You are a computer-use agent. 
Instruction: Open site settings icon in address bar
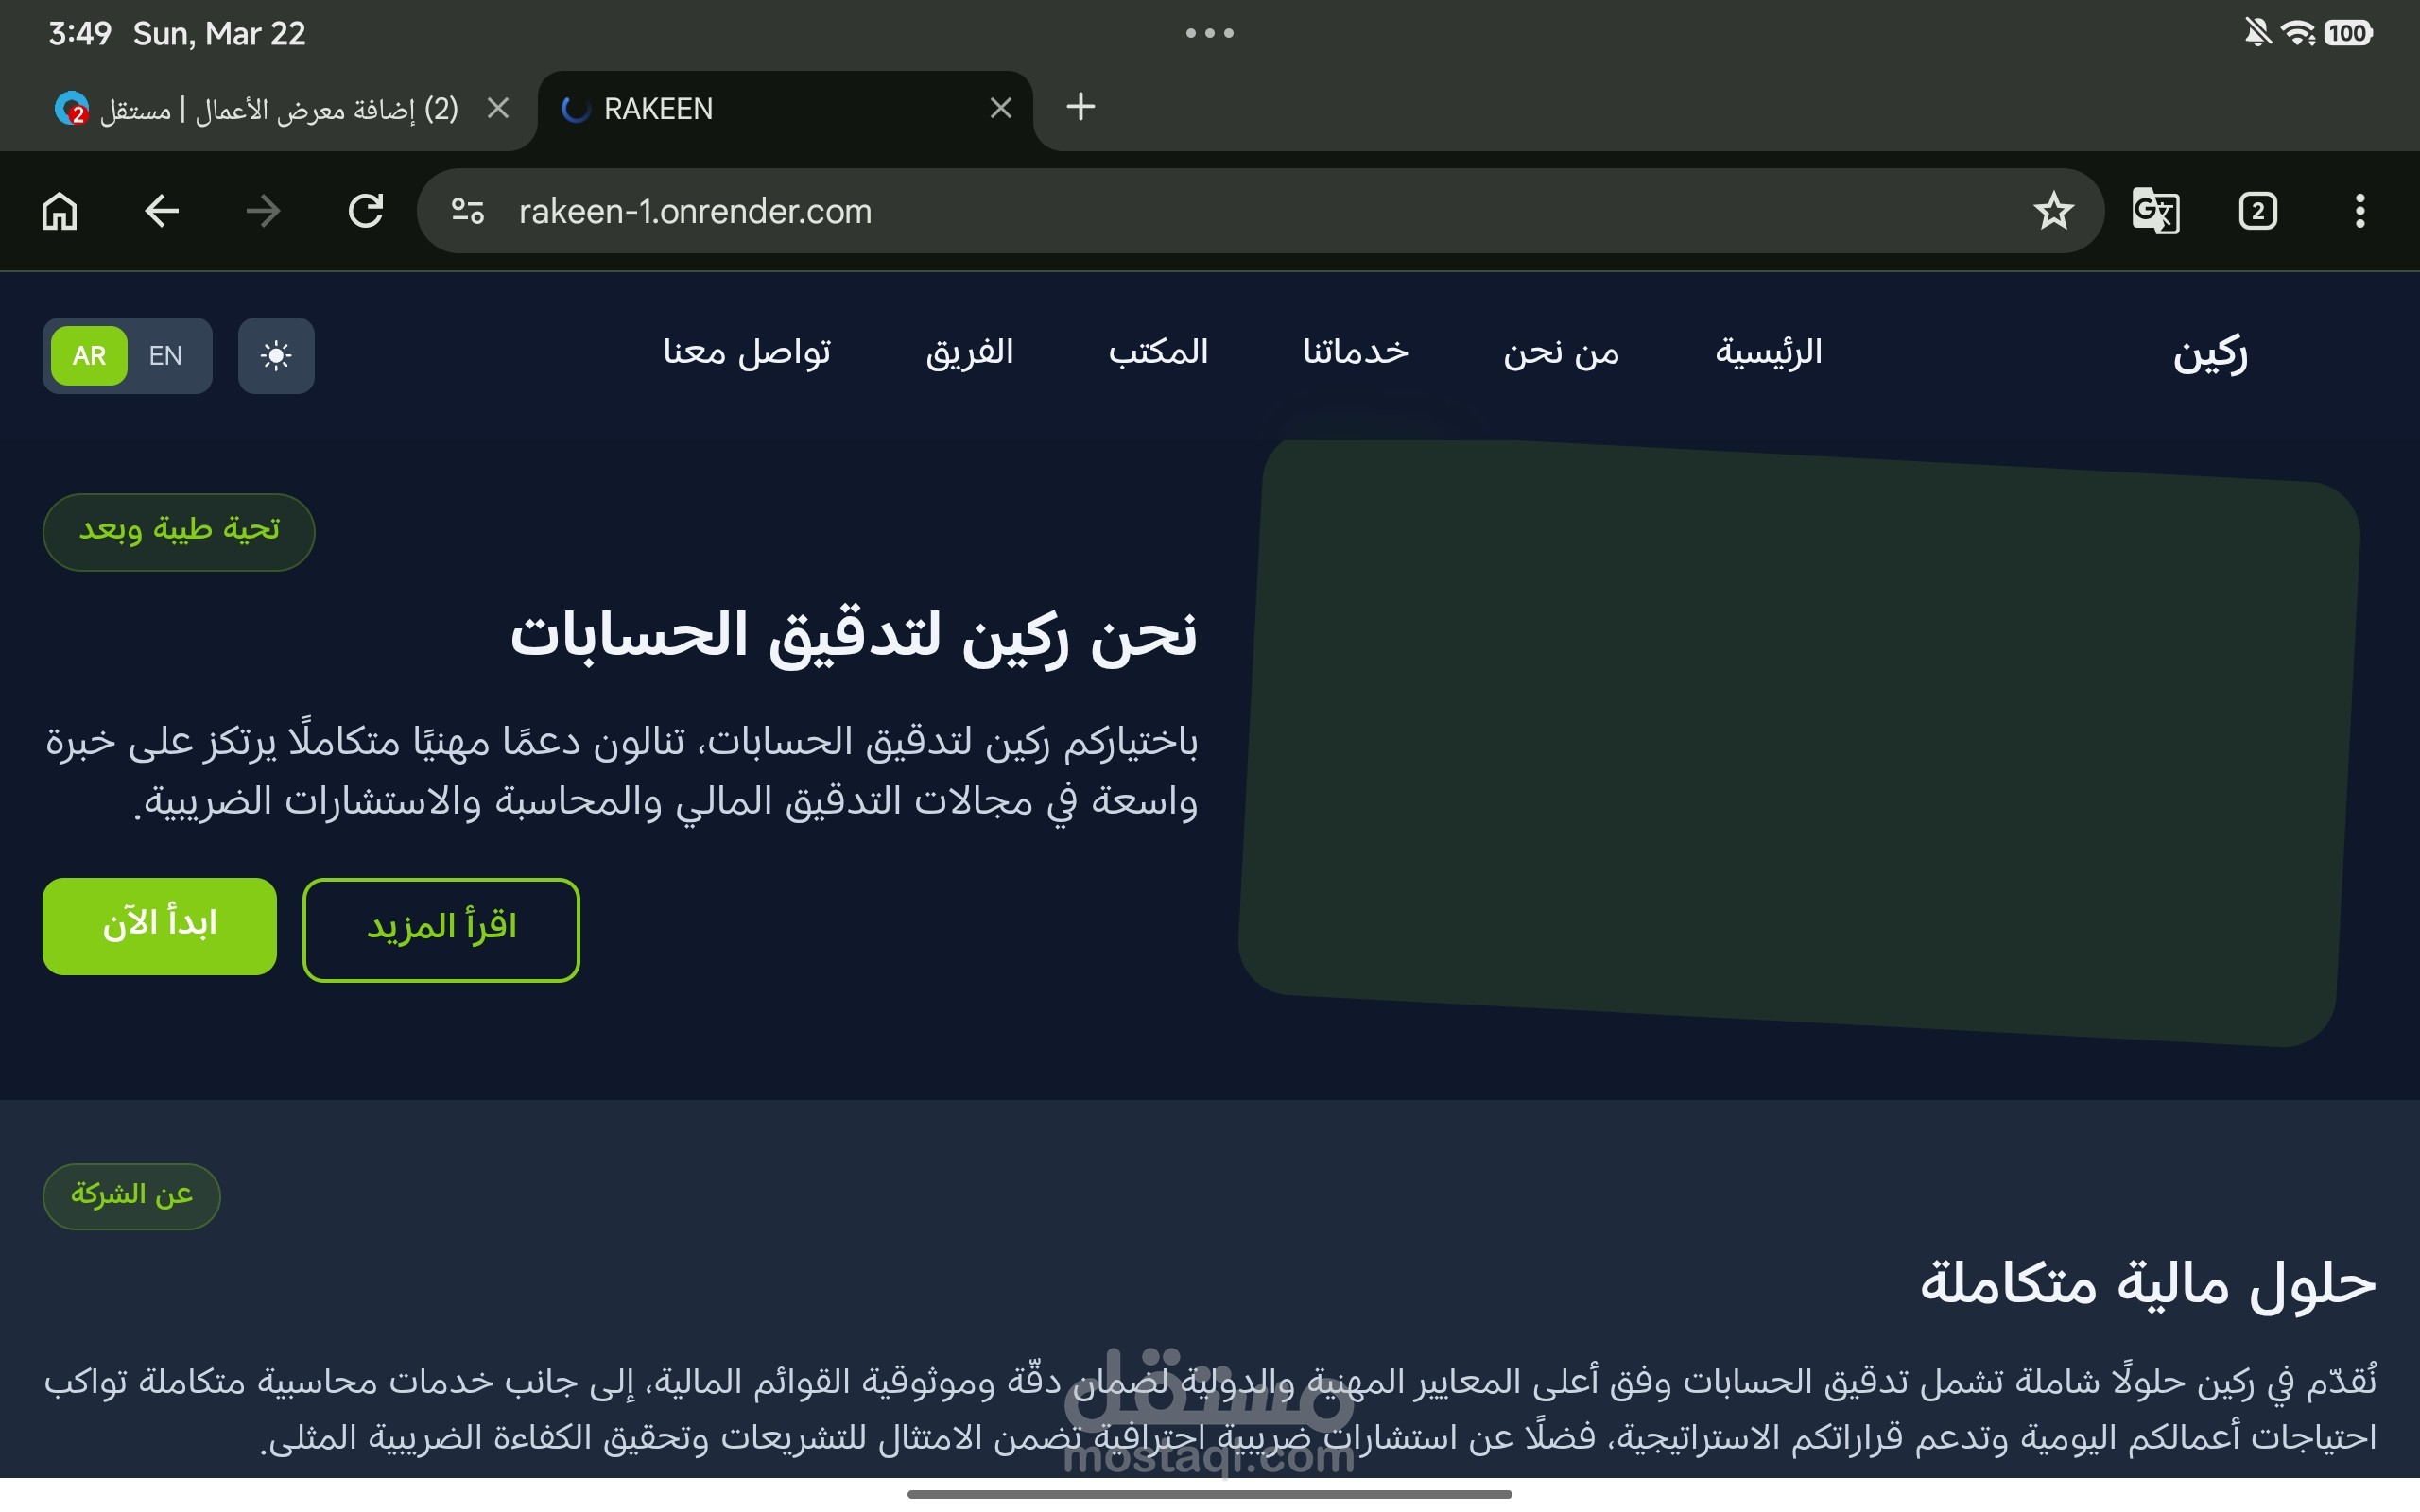coord(467,211)
